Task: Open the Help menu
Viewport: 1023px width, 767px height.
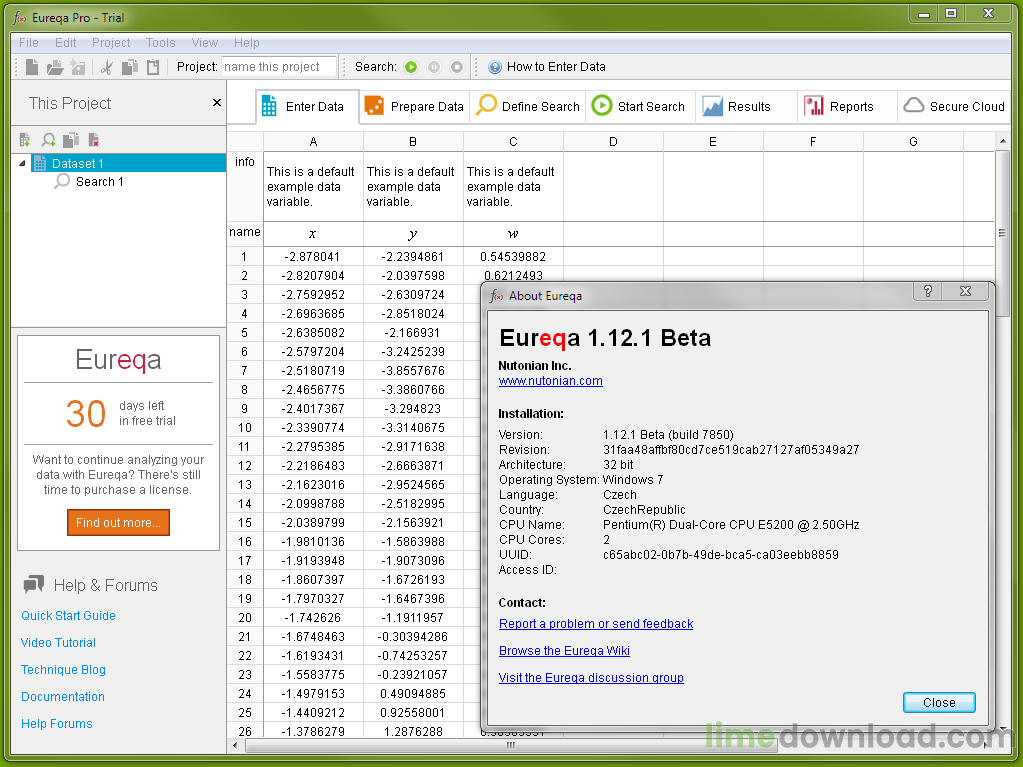Action: coord(247,42)
